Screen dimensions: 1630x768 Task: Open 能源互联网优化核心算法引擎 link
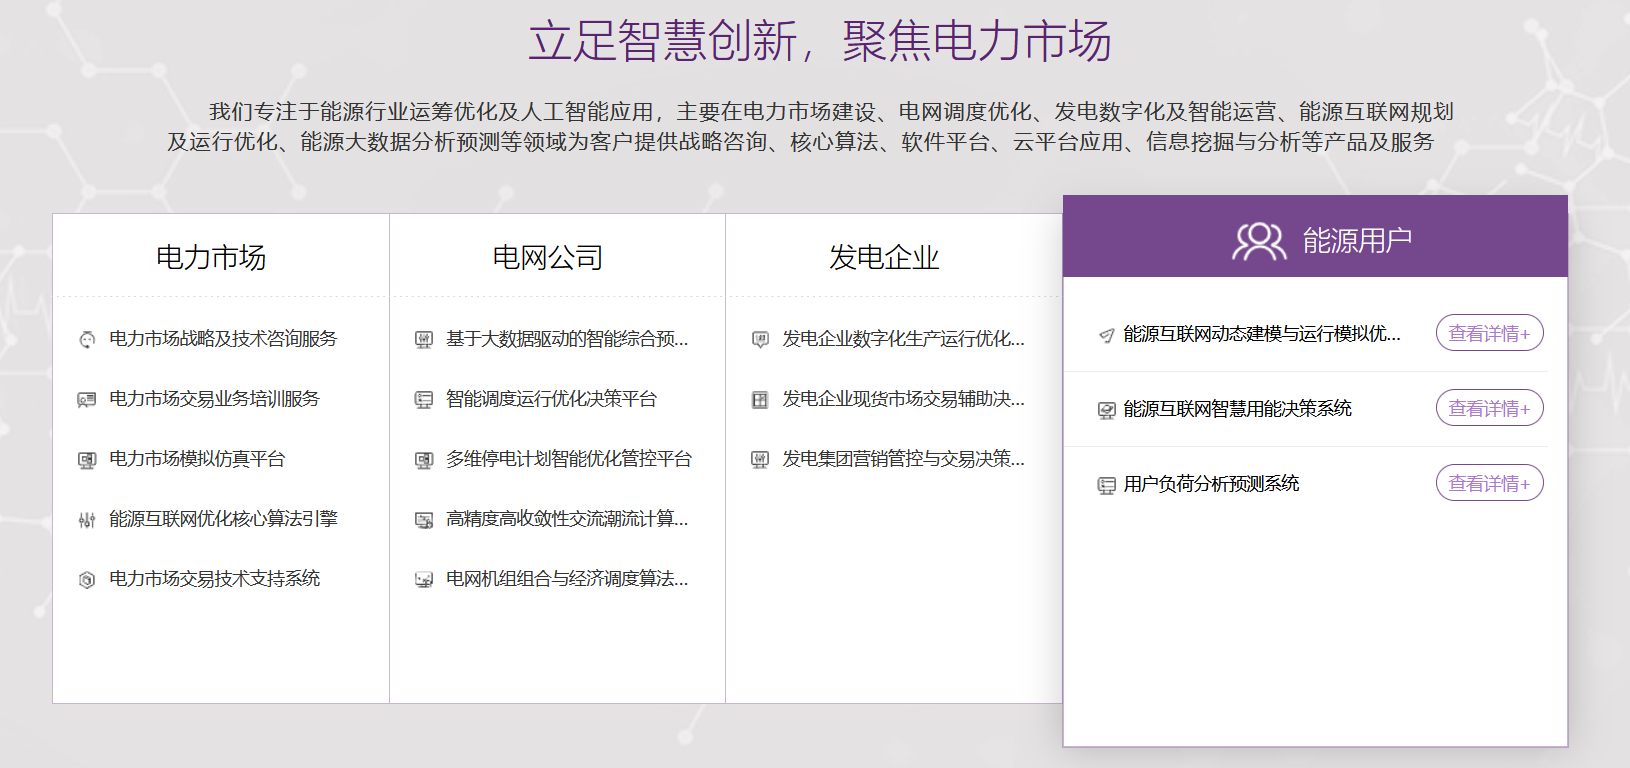pyautogui.click(x=223, y=519)
